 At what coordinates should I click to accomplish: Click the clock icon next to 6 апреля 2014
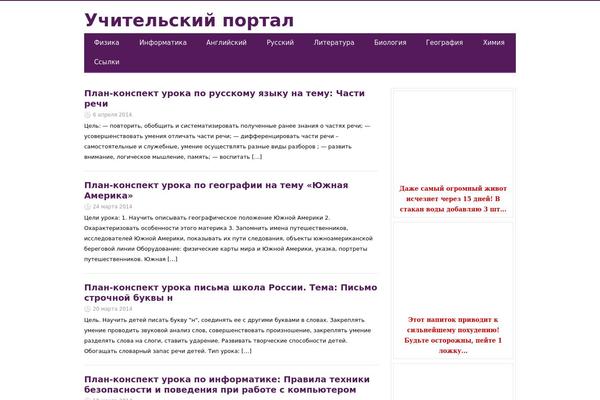click(87, 114)
